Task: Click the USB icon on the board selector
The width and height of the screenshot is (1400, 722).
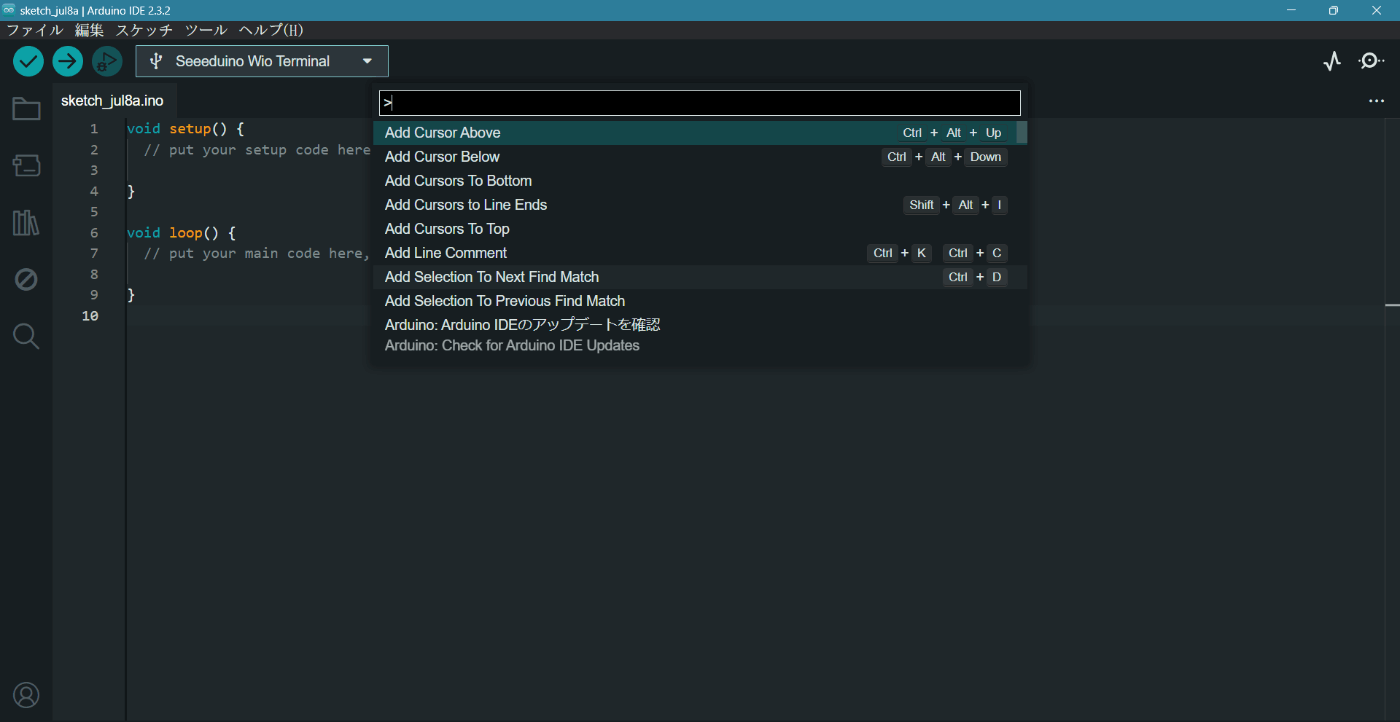Action: tap(156, 61)
